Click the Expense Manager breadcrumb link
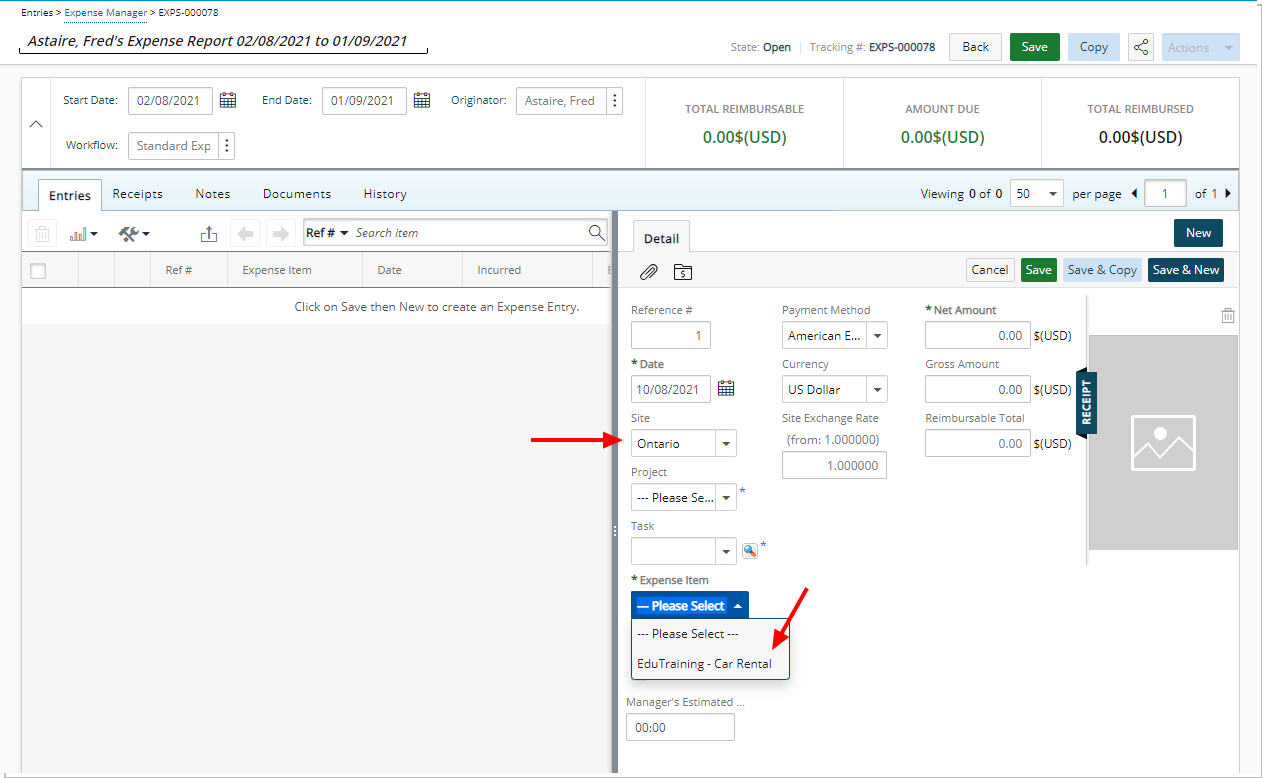 105,13
